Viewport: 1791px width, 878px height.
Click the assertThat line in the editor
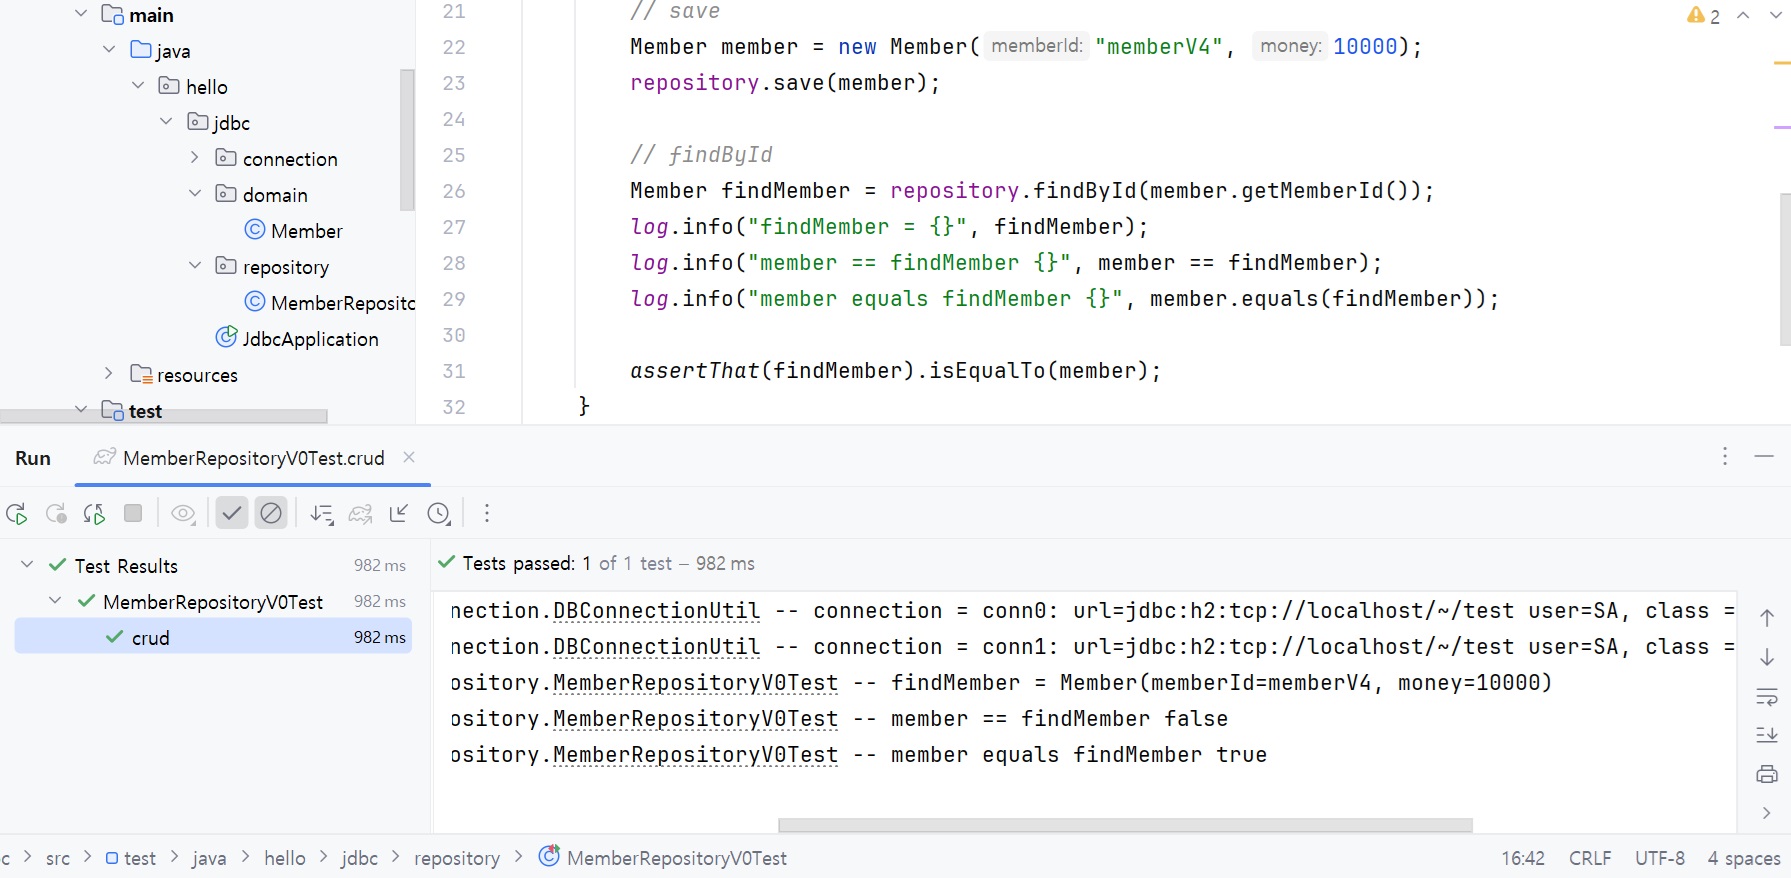click(895, 371)
